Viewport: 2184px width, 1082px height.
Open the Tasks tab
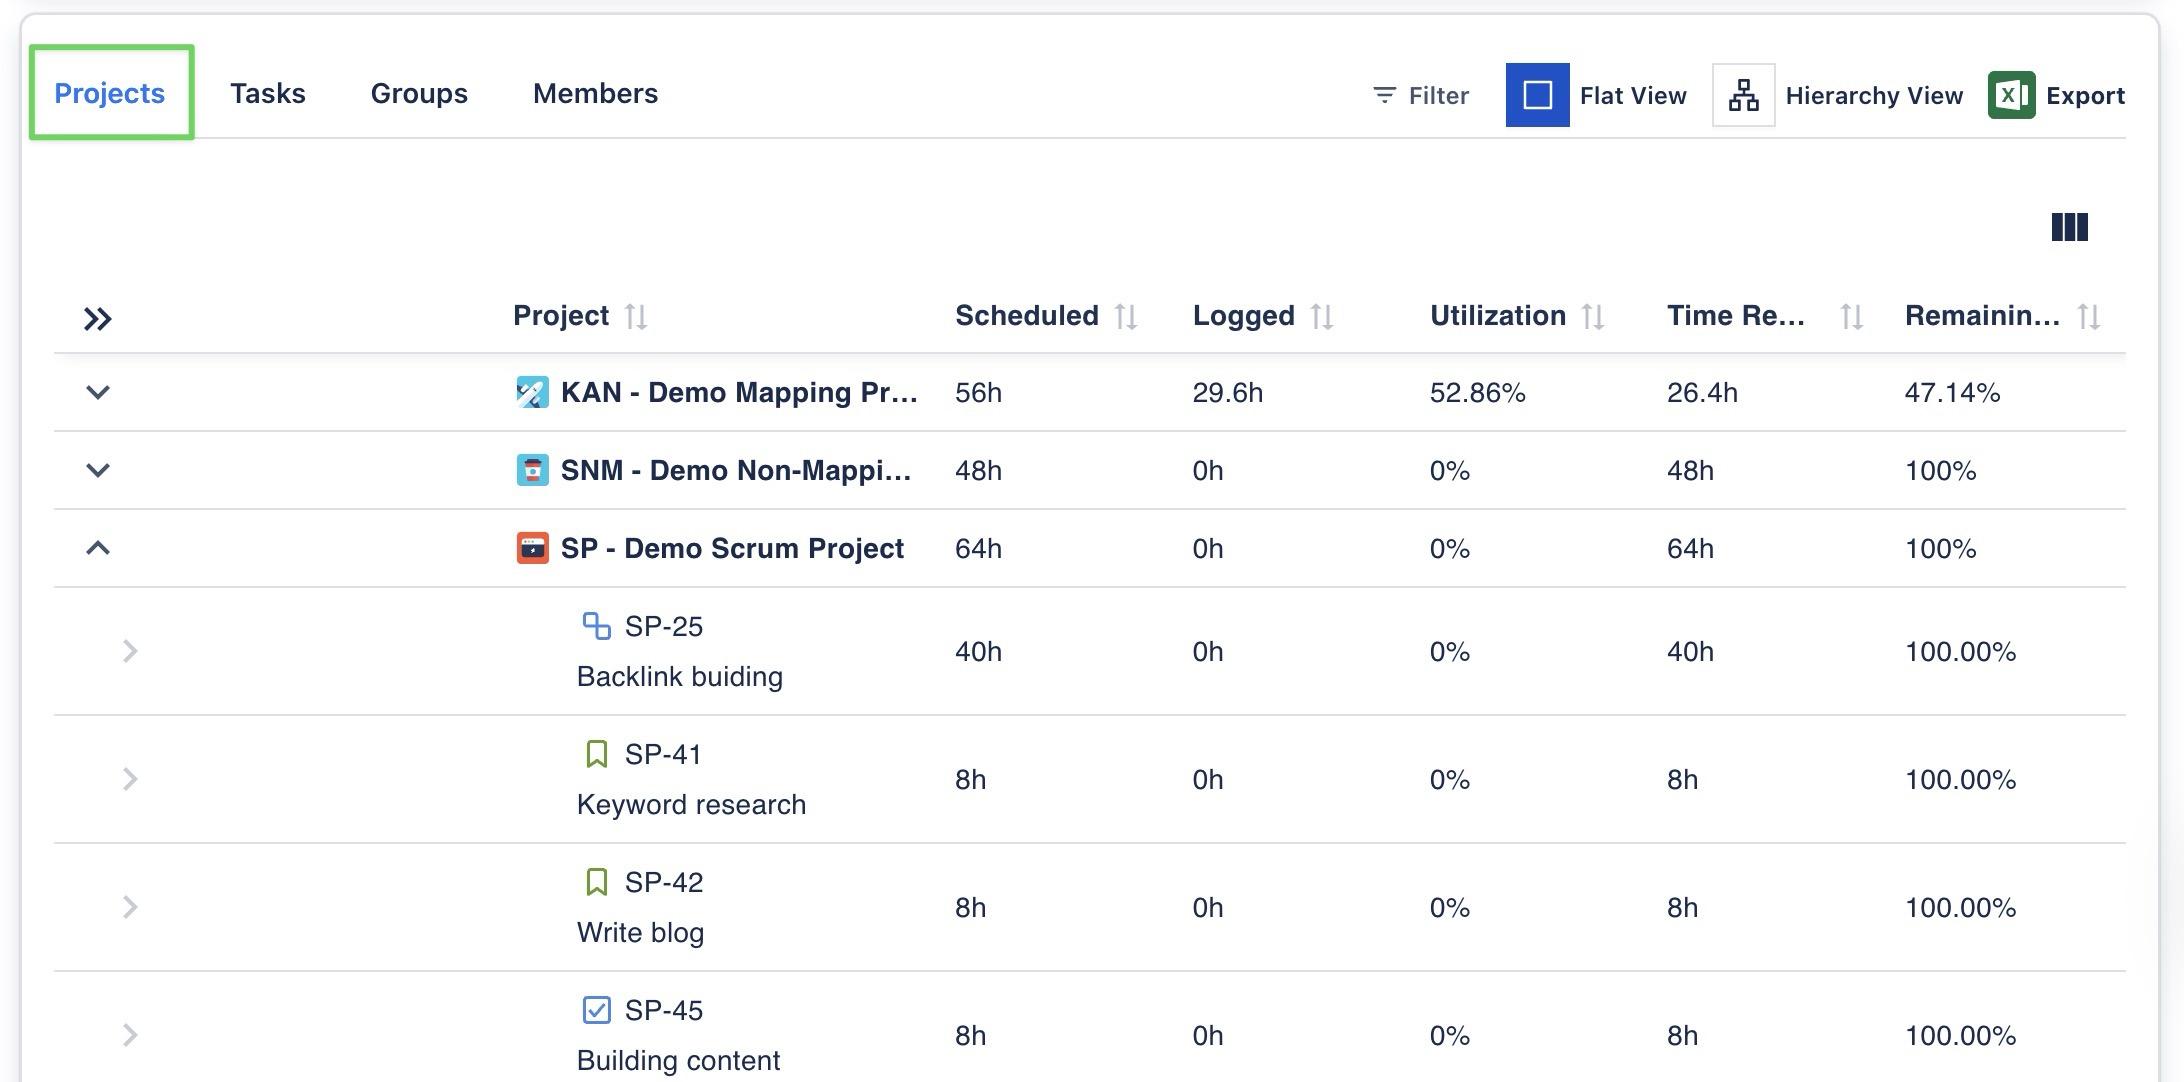coord(267,93)
